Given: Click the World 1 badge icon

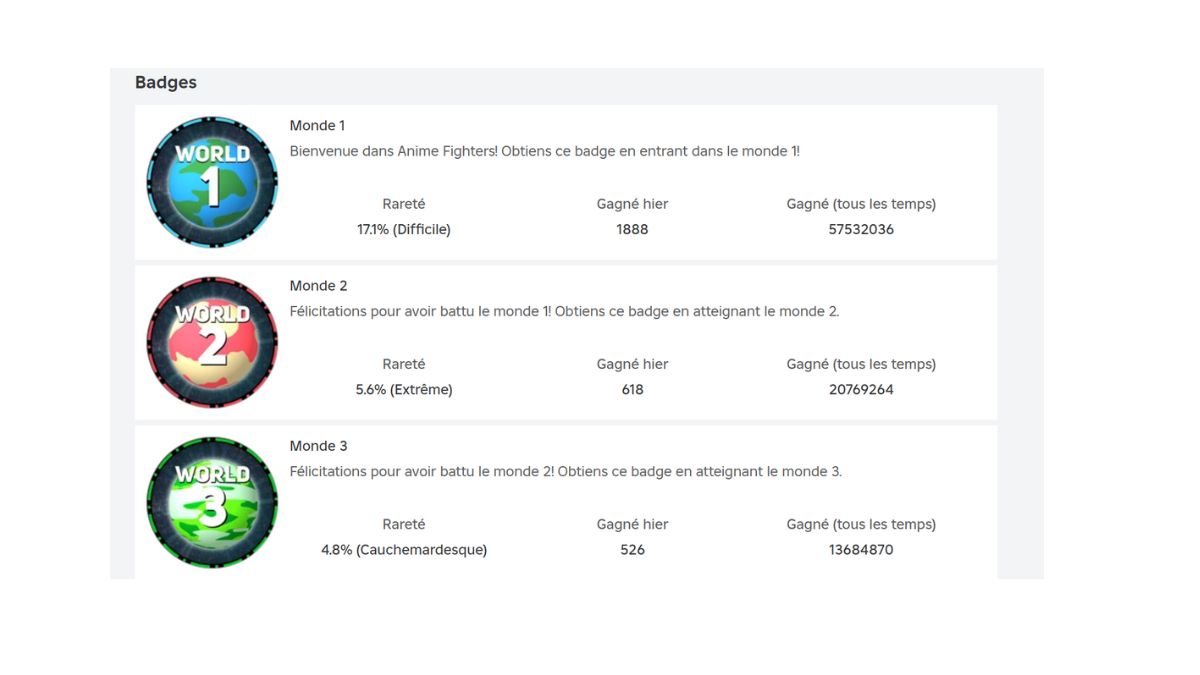Looking at the screenshot, I should coord(212,182).
